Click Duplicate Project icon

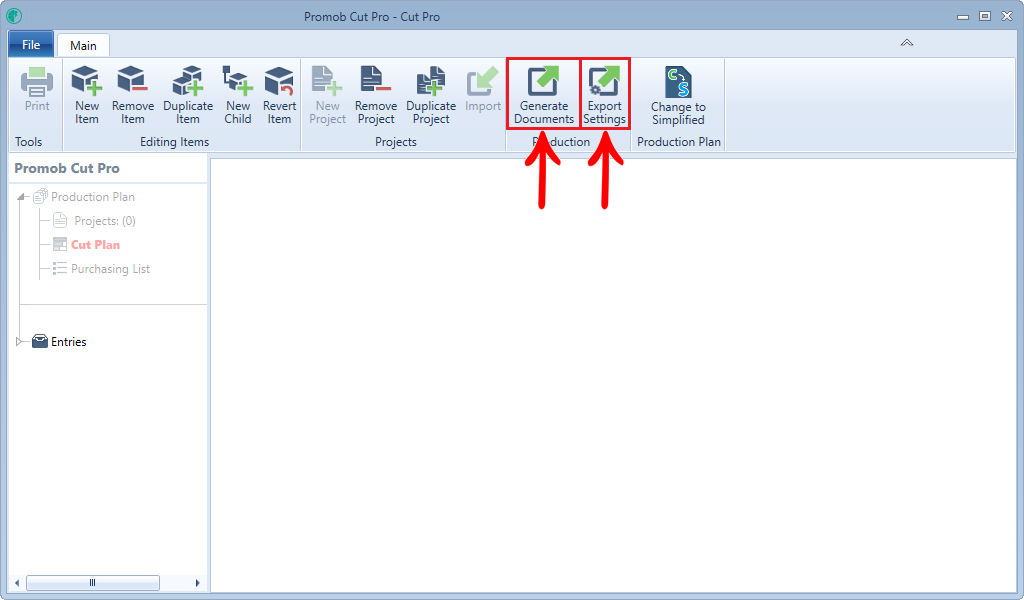[431, 81]
